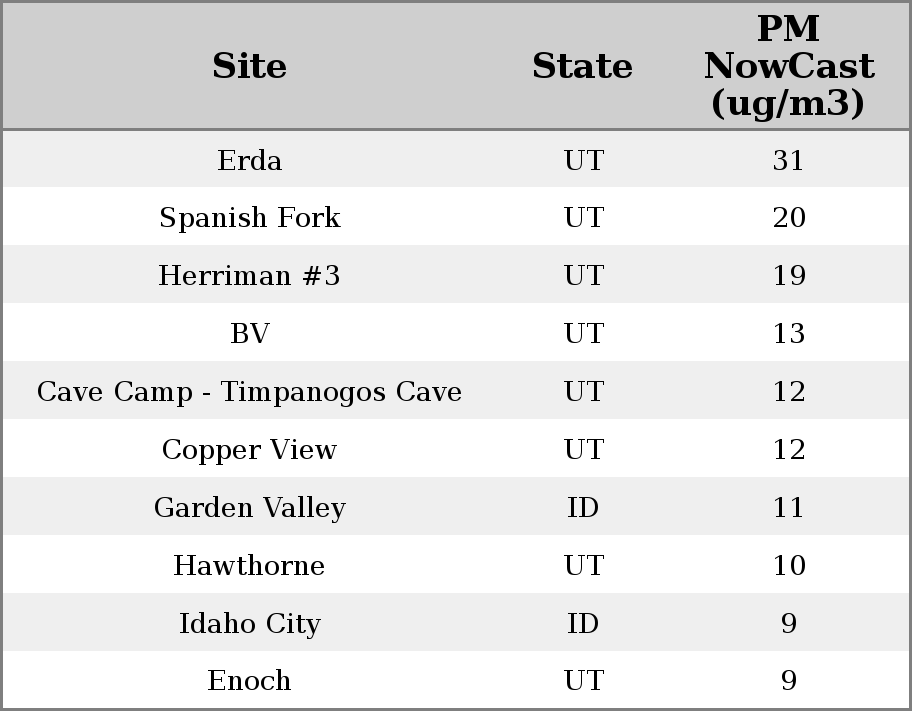This screenshot has width=912, height=711.
Task: Select the Erda site cell
Action: (249, 160)
